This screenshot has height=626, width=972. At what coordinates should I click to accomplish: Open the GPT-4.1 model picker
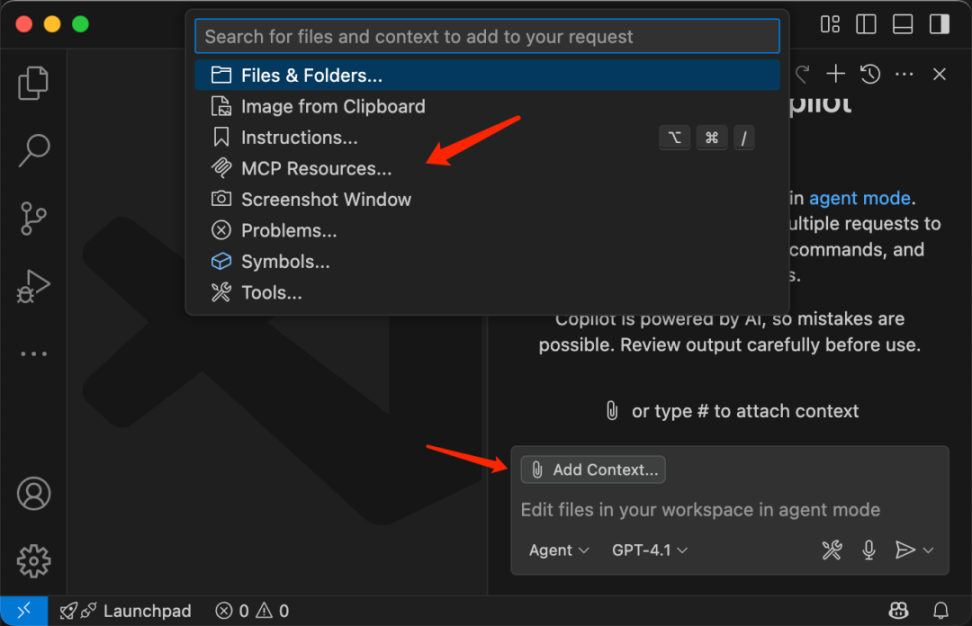pyautogui.click(x=650, y=550)
